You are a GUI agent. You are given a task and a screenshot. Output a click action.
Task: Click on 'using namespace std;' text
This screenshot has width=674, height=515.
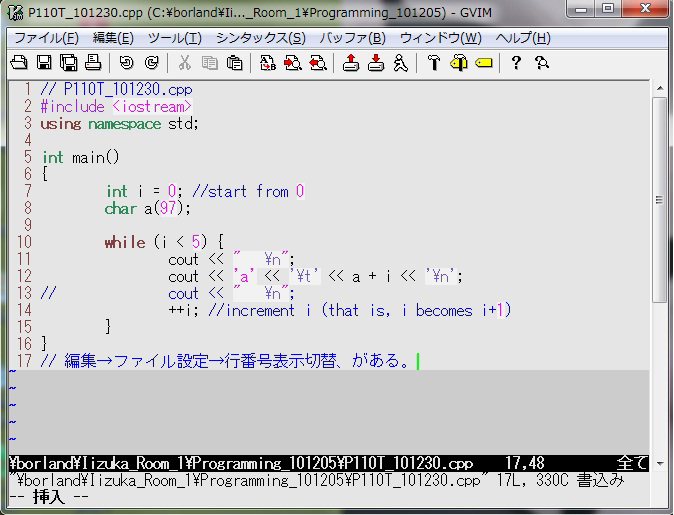(119, 124)
